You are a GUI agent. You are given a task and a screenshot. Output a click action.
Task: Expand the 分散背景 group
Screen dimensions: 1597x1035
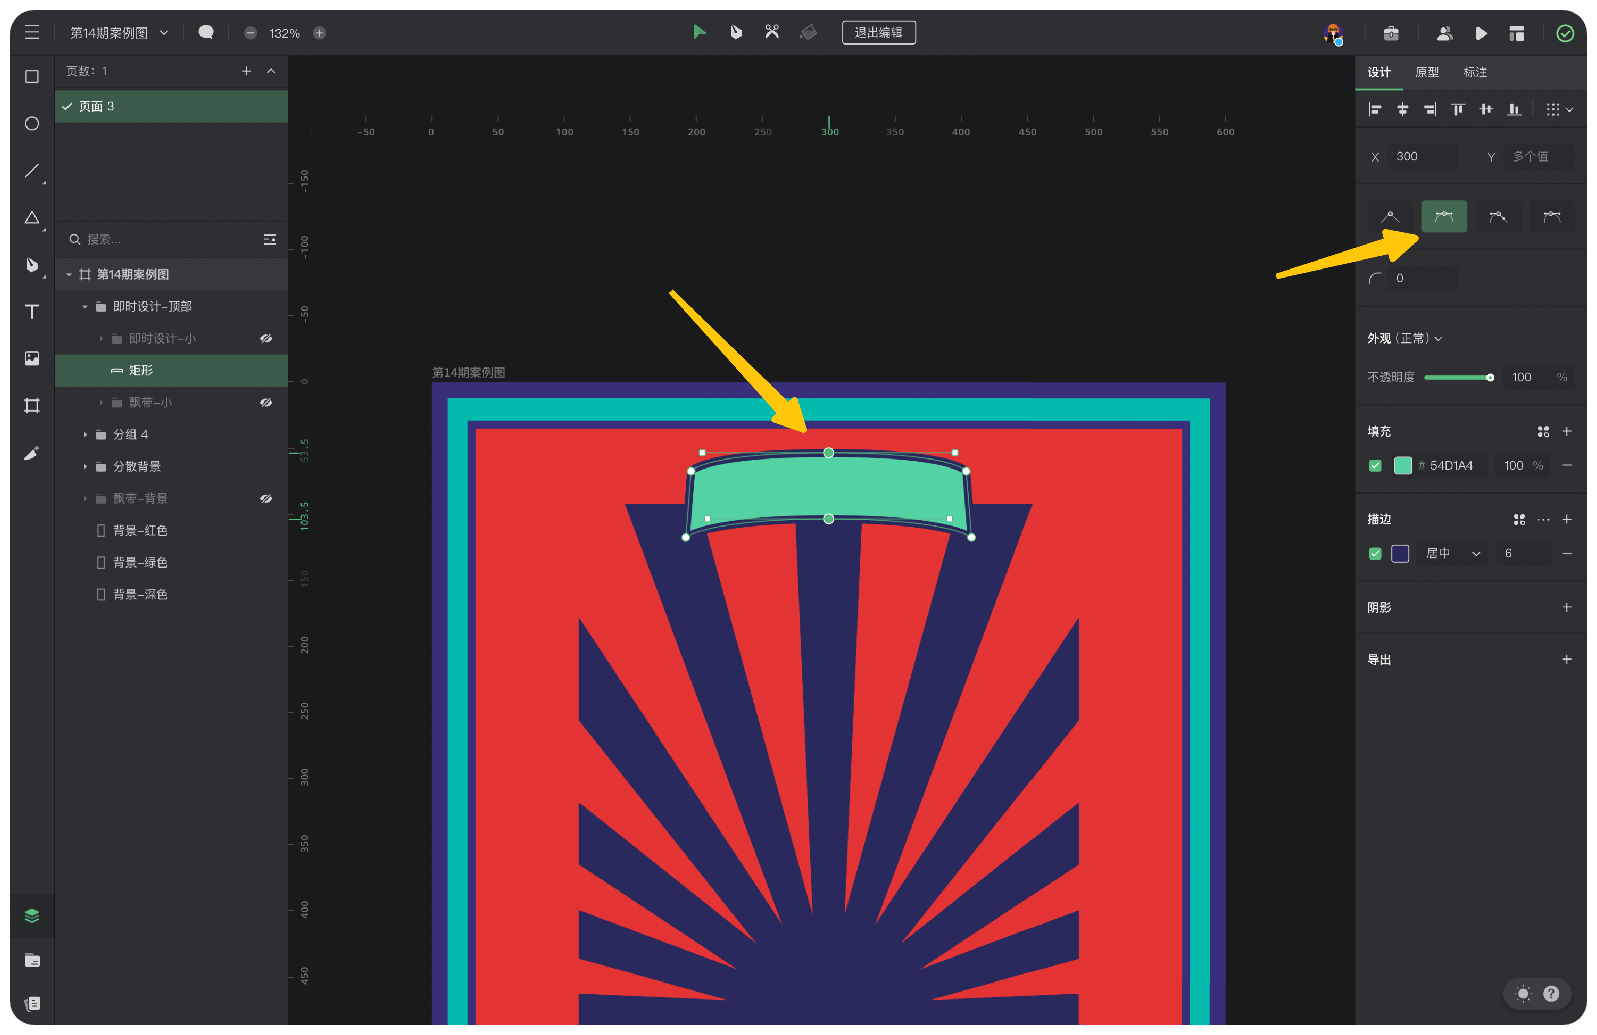click(85, 466)
